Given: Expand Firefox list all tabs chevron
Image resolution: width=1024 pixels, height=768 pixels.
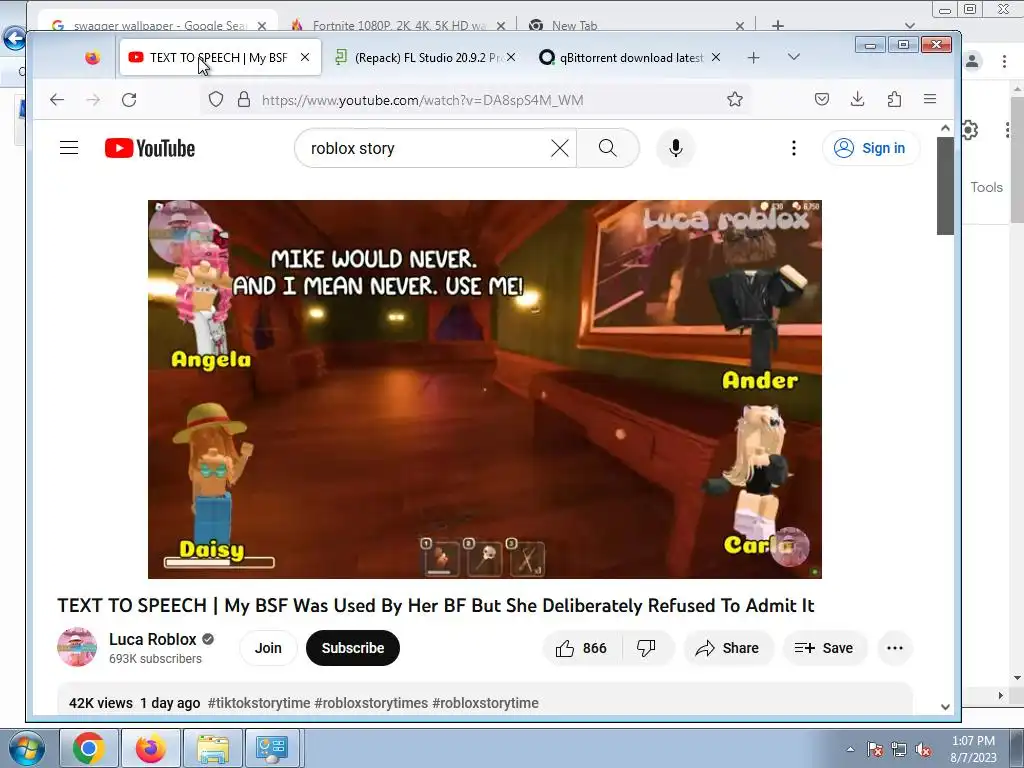Looking at the screenshot, I should (793, 57).
